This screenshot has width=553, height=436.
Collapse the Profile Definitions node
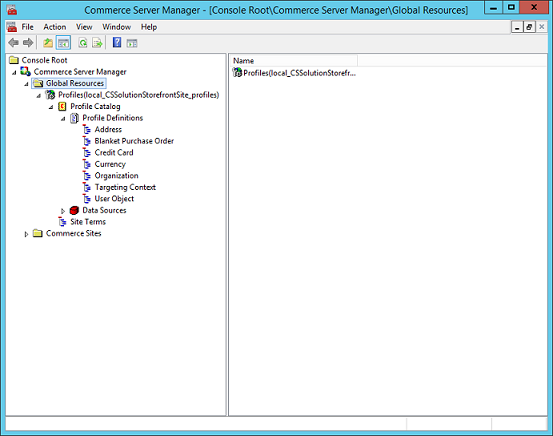coord(63,119)
